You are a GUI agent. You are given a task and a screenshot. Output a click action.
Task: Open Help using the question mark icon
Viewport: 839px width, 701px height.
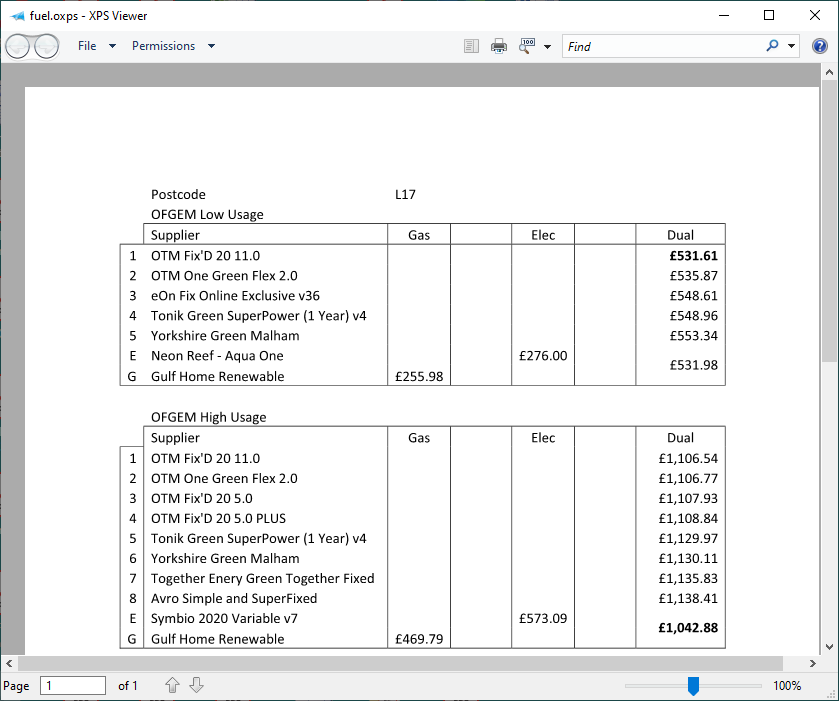(x=819, y=47)
